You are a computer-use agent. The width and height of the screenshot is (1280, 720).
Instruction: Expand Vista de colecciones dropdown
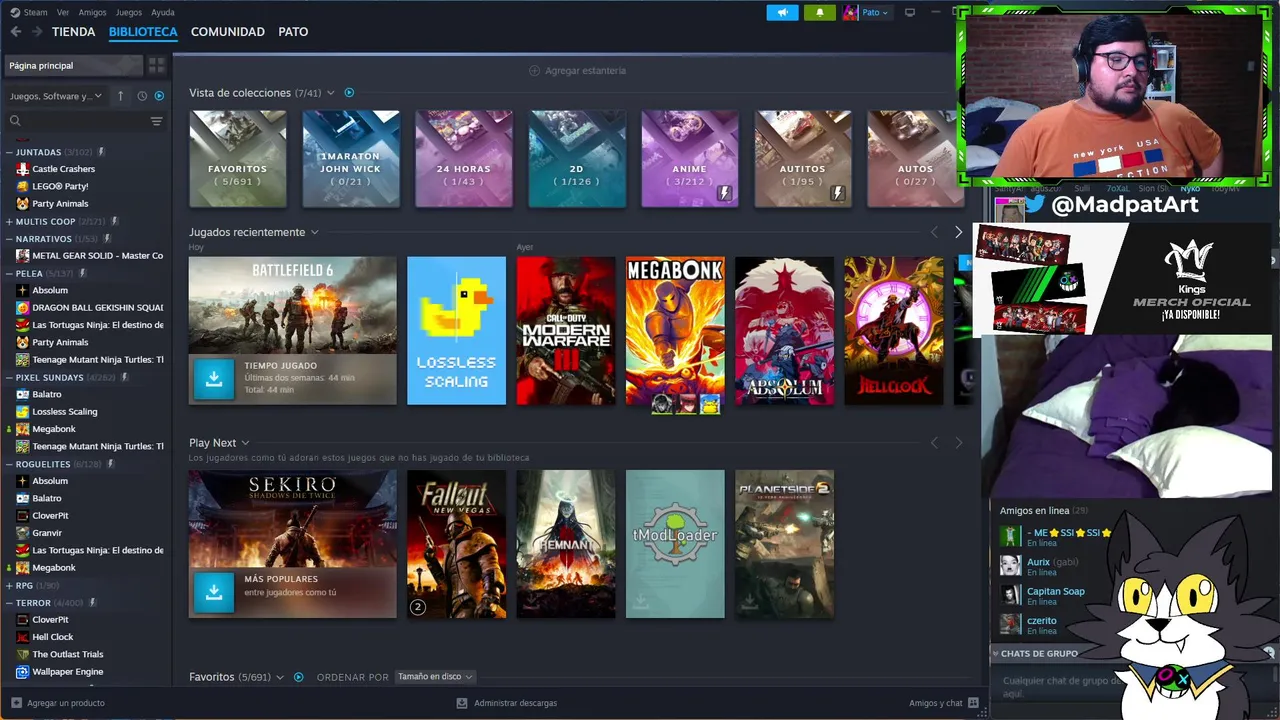(x=331, y=93)
